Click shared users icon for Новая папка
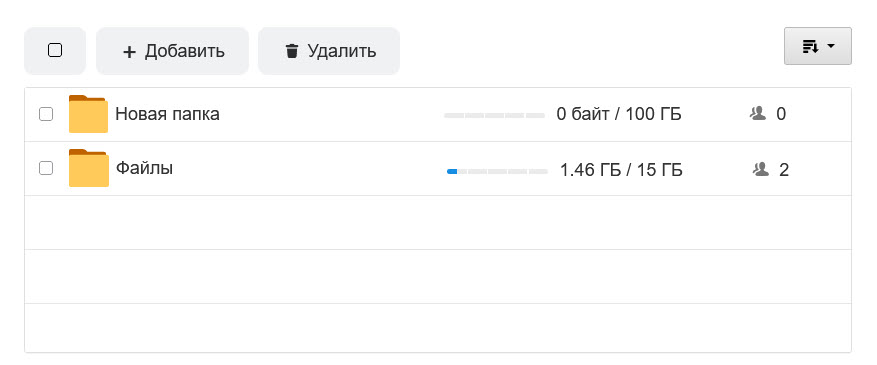 point(758,114)
